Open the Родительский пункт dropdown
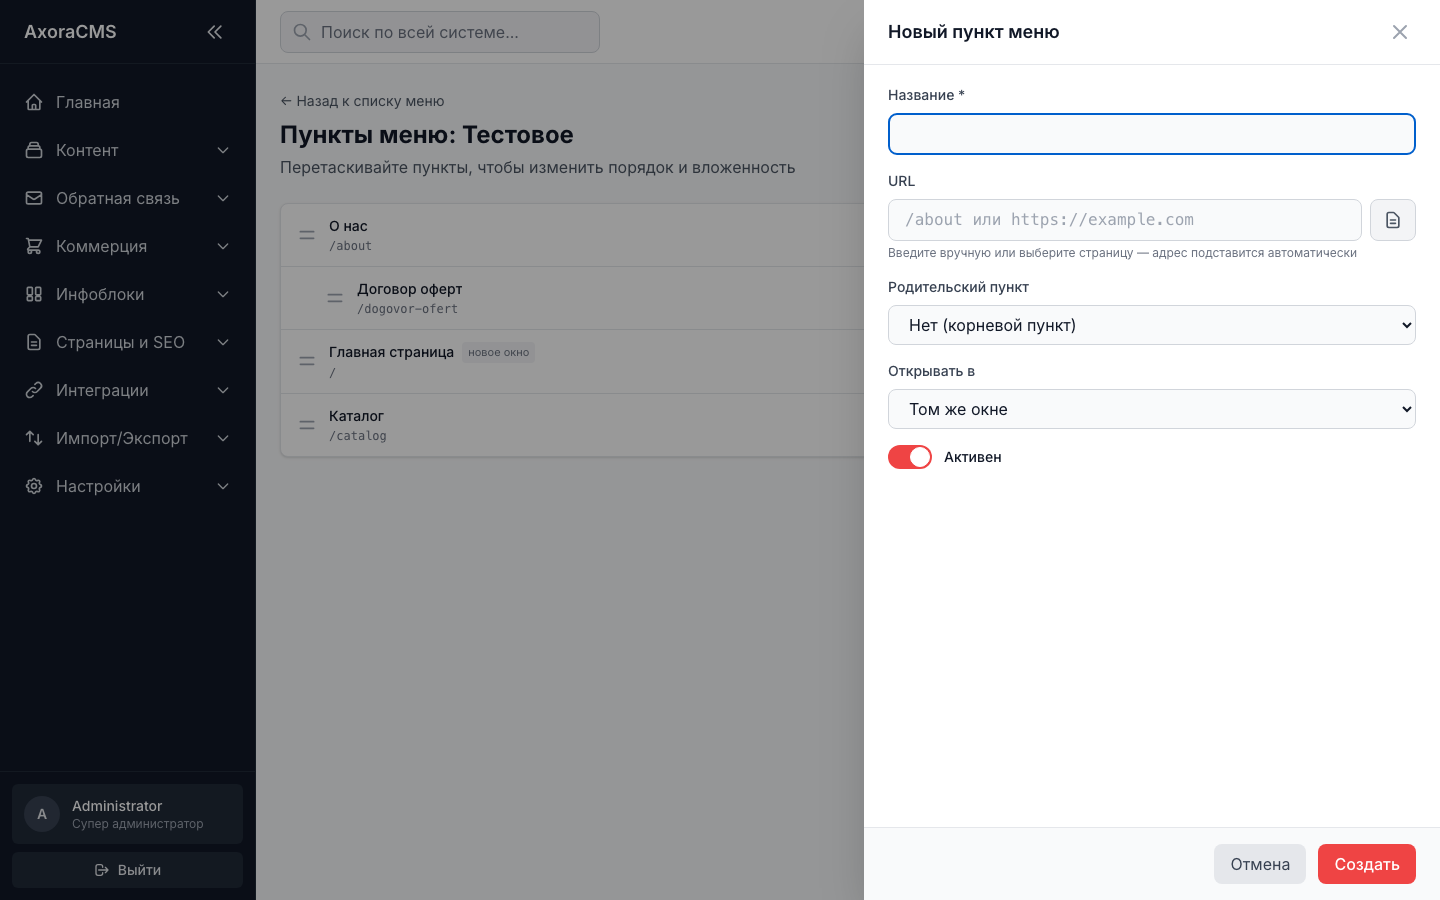Viewport: 1440px width, 900px height. pos(1151,325)
